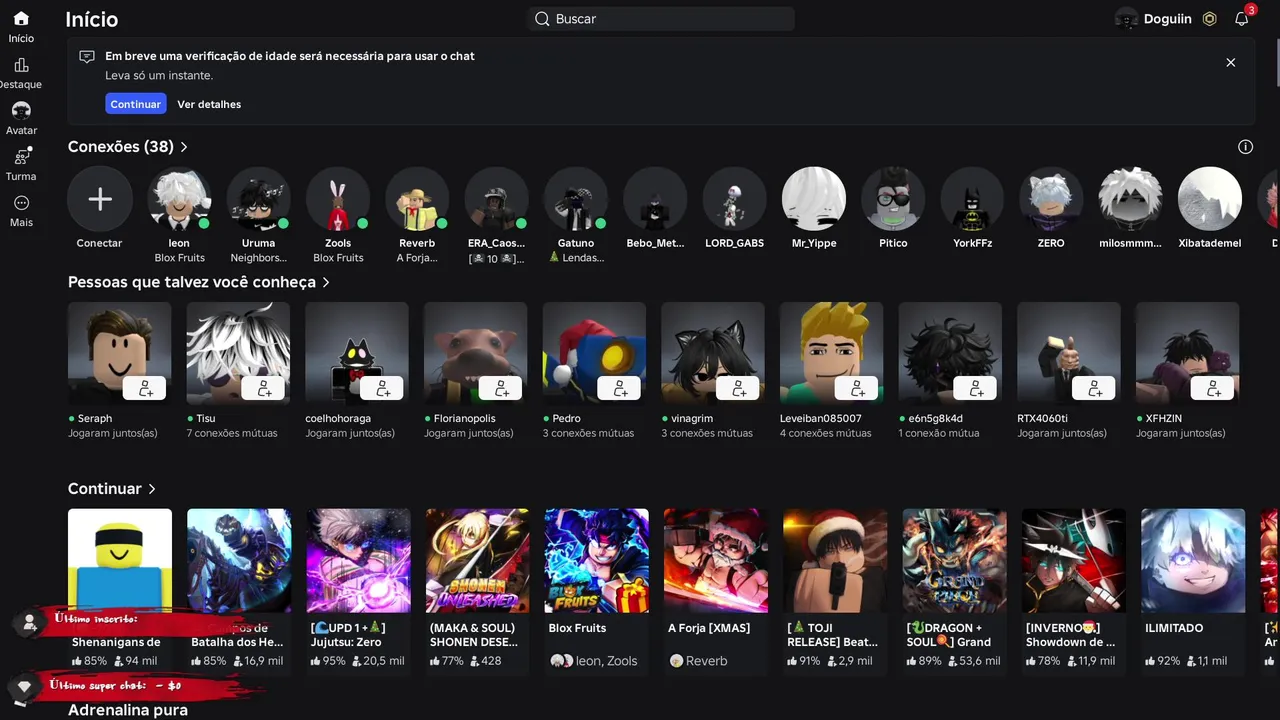Viewport: 1280px width, 720px height.
Task: Open Mr_Yippe's avatar in connections
Action: point(814,199)
